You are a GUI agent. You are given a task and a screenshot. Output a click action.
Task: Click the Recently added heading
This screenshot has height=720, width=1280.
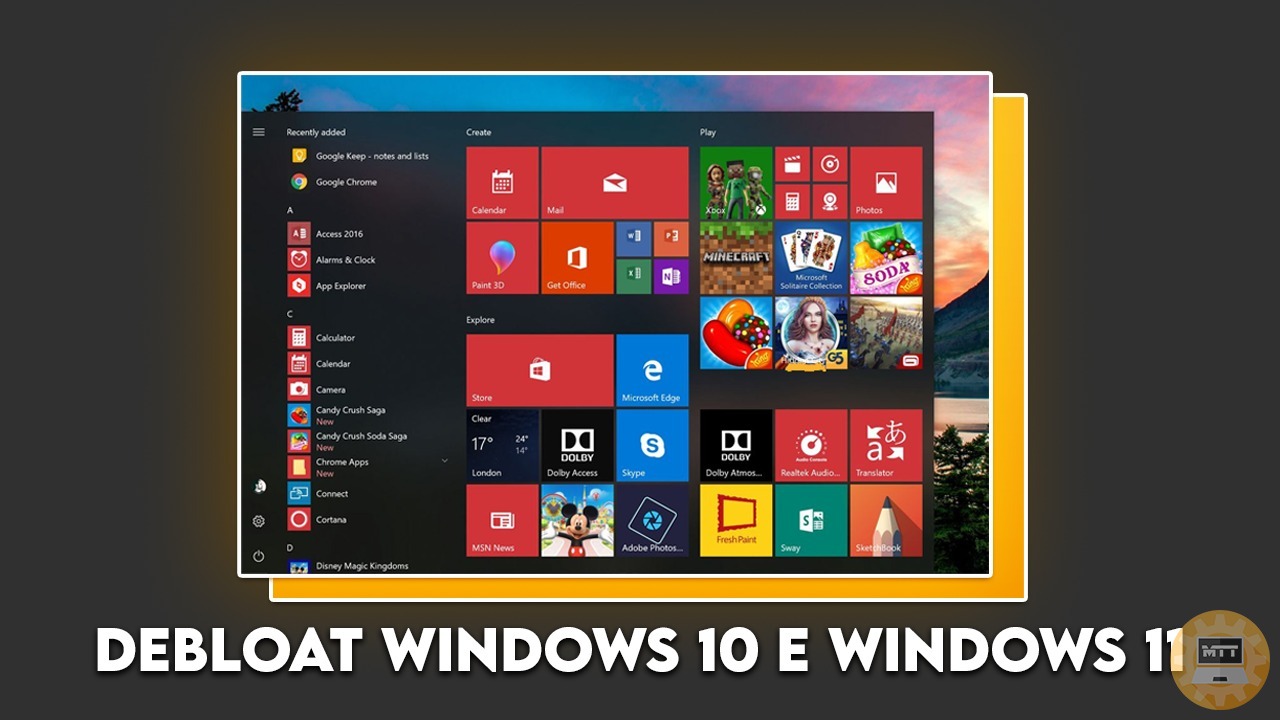click(x=316, y=132)
